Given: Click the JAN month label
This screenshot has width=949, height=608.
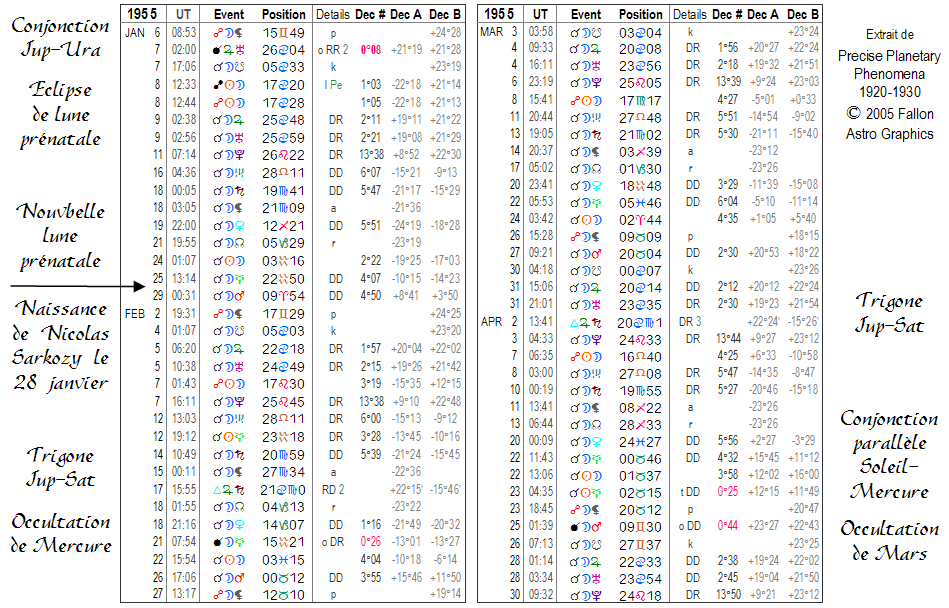Looking at the screenshot, I should [x=134, y=33].
